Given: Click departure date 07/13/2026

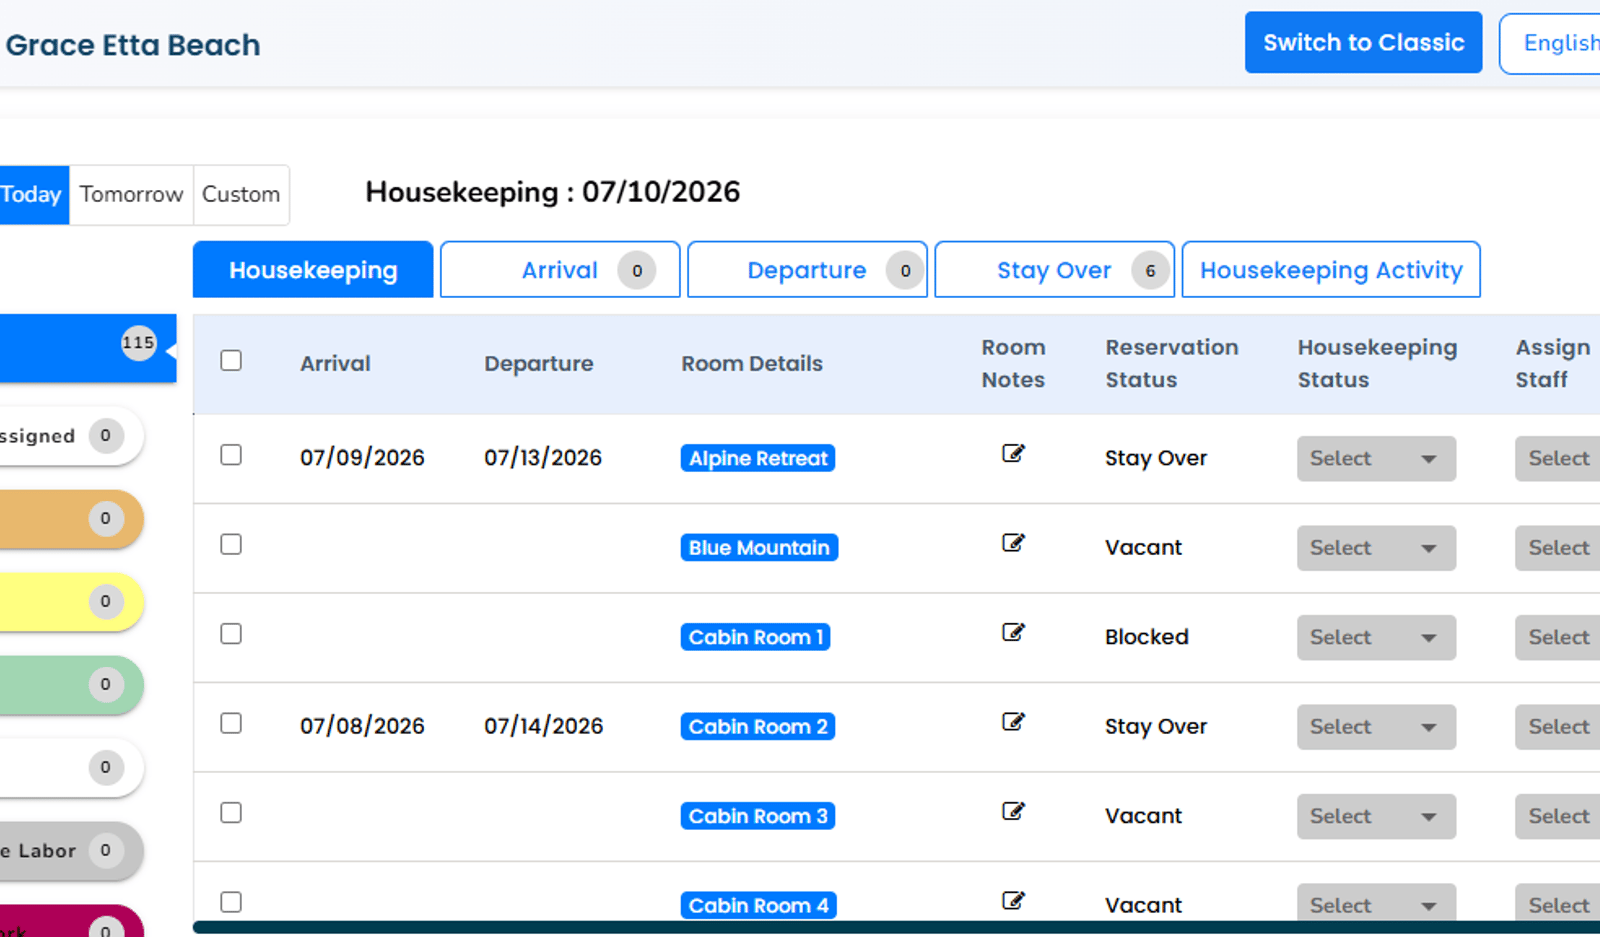Looking at the screenshot, I should click(543, 458).
